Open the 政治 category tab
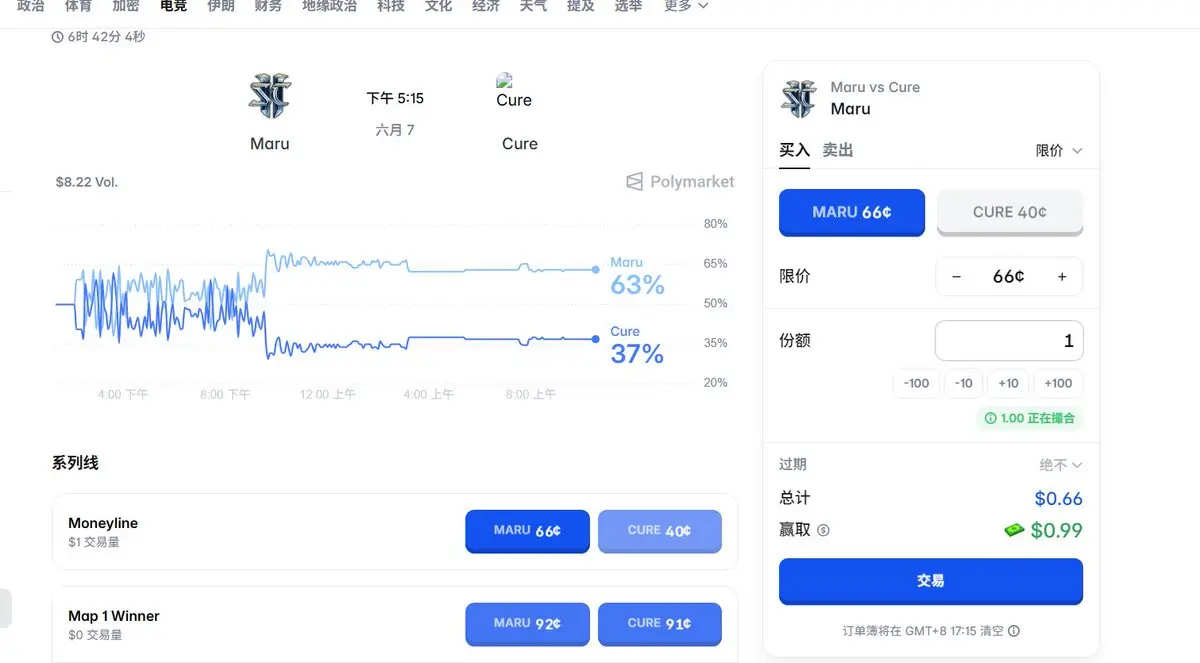The image size is (1200, 663). click(x=31, y=6)
